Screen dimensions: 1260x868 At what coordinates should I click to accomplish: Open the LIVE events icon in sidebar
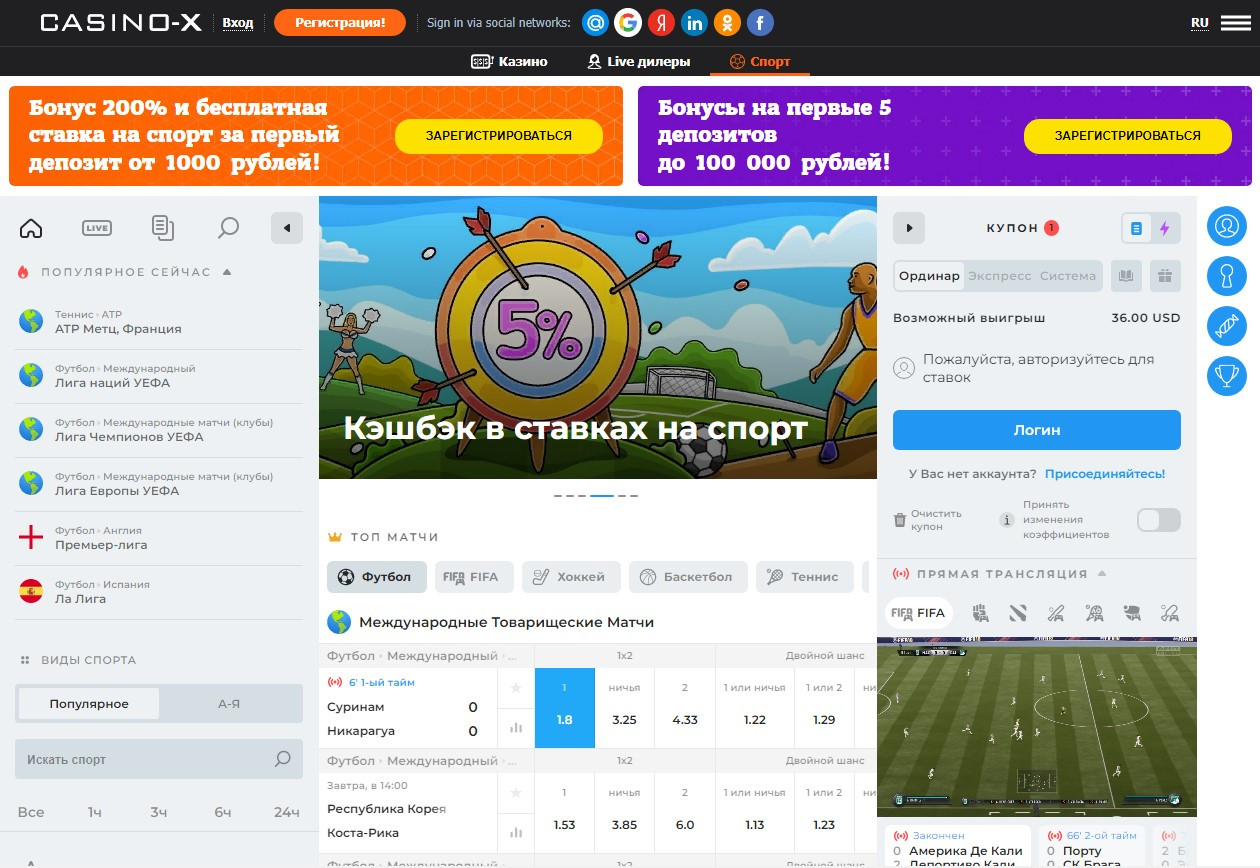(97, 228)
